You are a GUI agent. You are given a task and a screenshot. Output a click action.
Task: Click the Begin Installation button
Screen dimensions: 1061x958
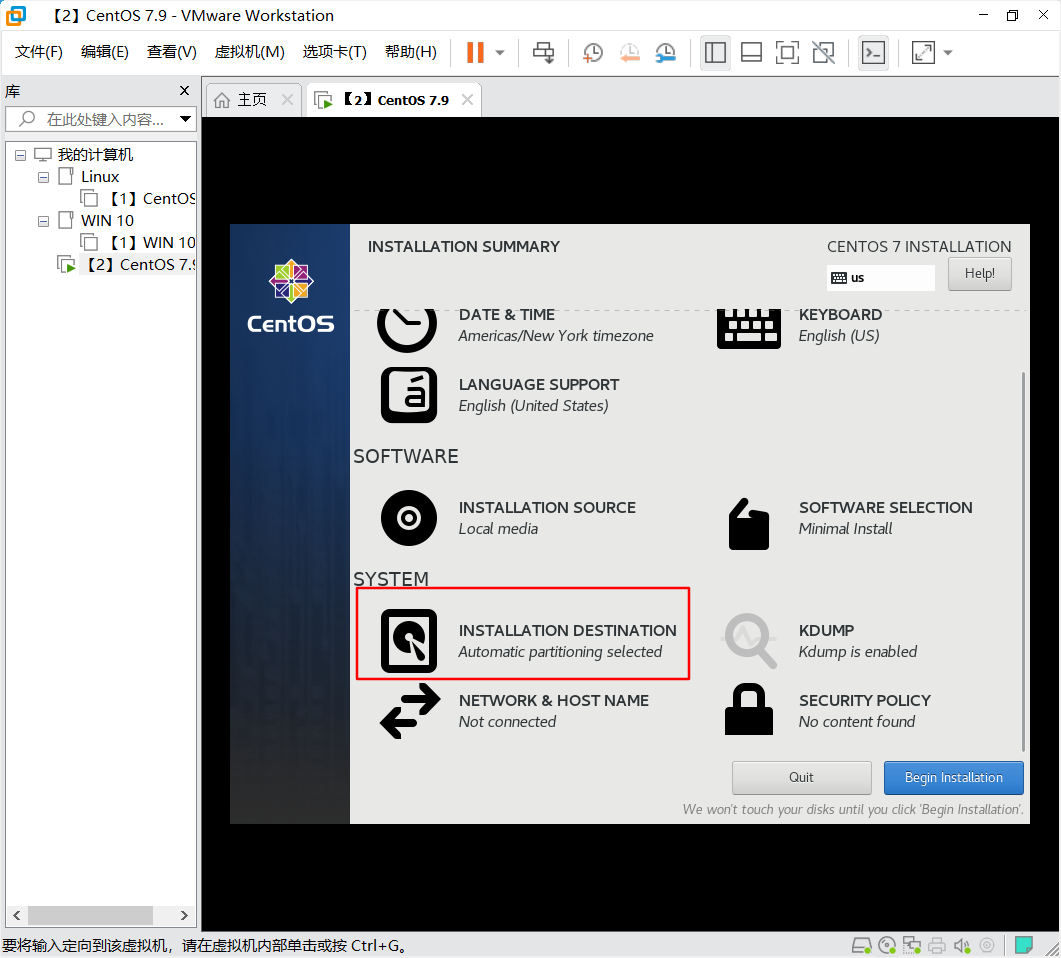[953, 778]
